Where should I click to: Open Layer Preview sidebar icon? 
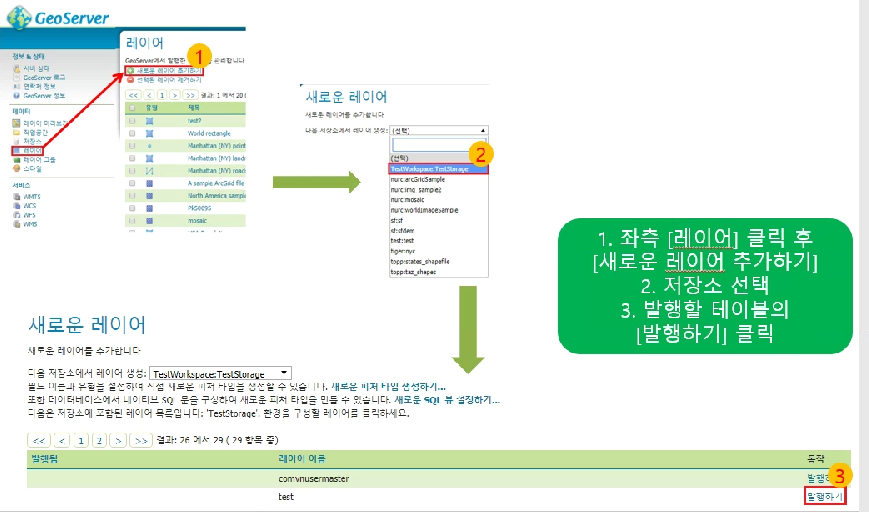click(16, 123)
